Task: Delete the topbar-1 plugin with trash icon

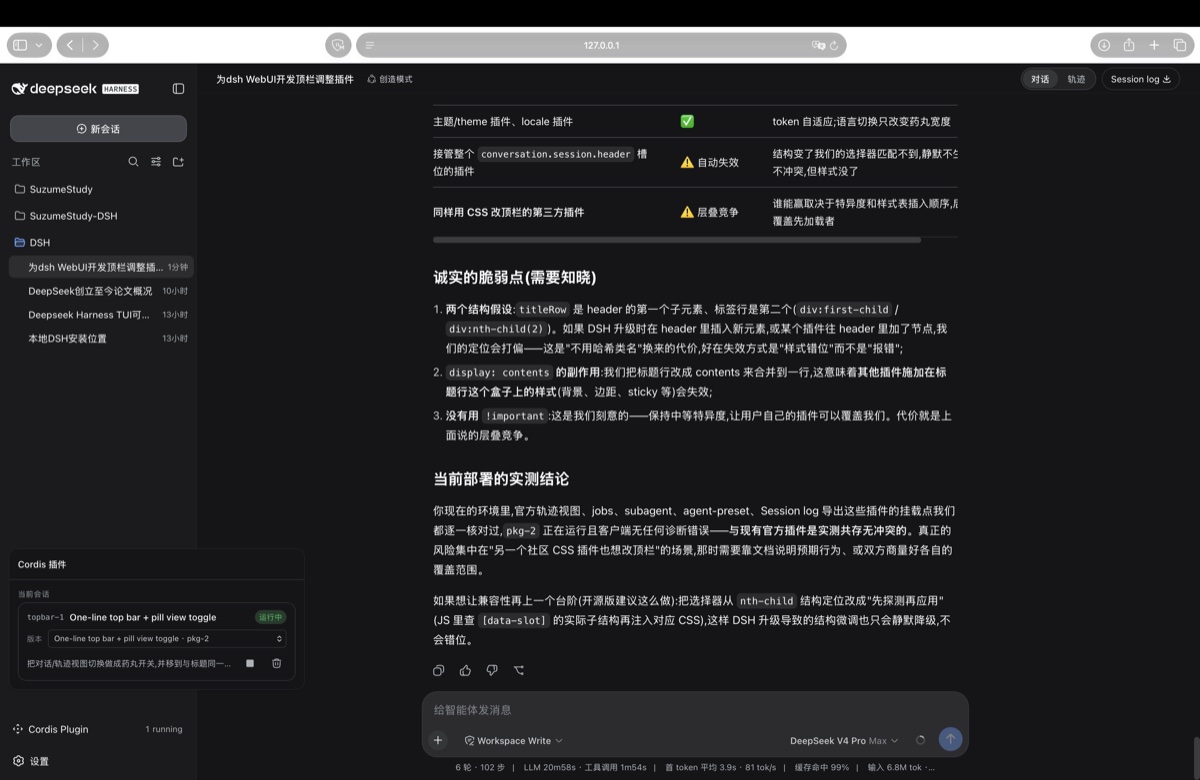Action: [277, 663]
